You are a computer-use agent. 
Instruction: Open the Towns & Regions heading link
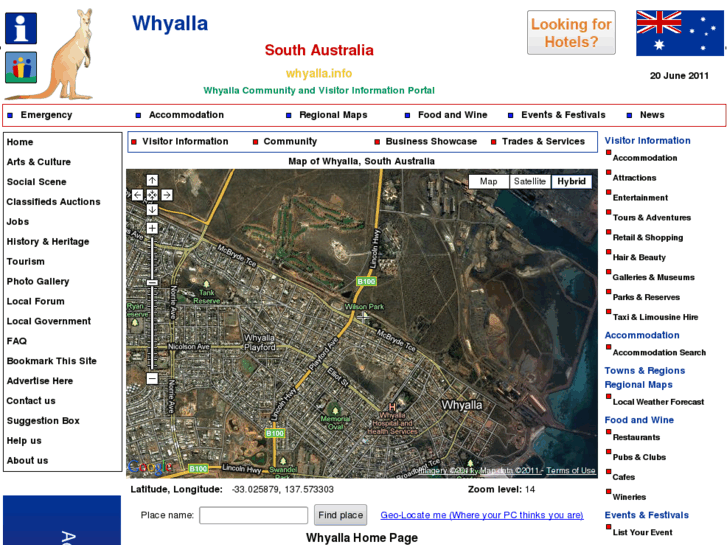point(644,371)
